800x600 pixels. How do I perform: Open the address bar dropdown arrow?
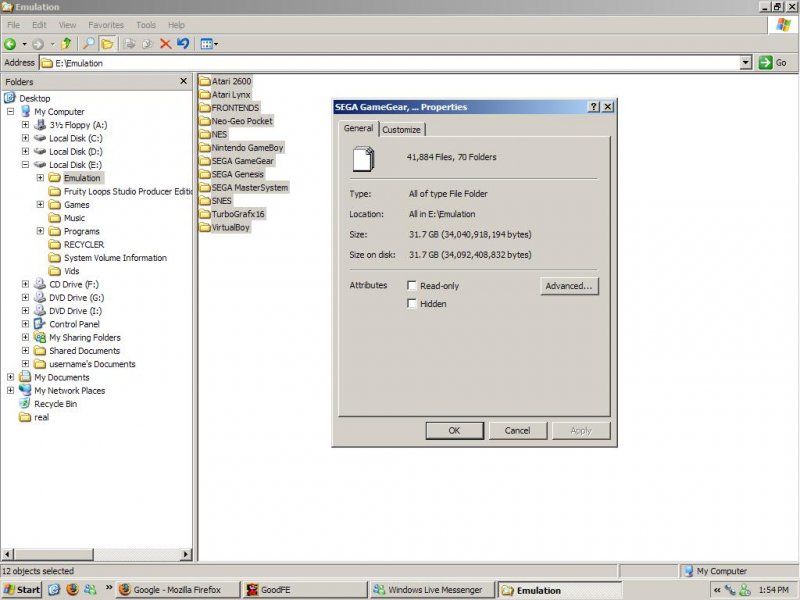click(745, 63)
